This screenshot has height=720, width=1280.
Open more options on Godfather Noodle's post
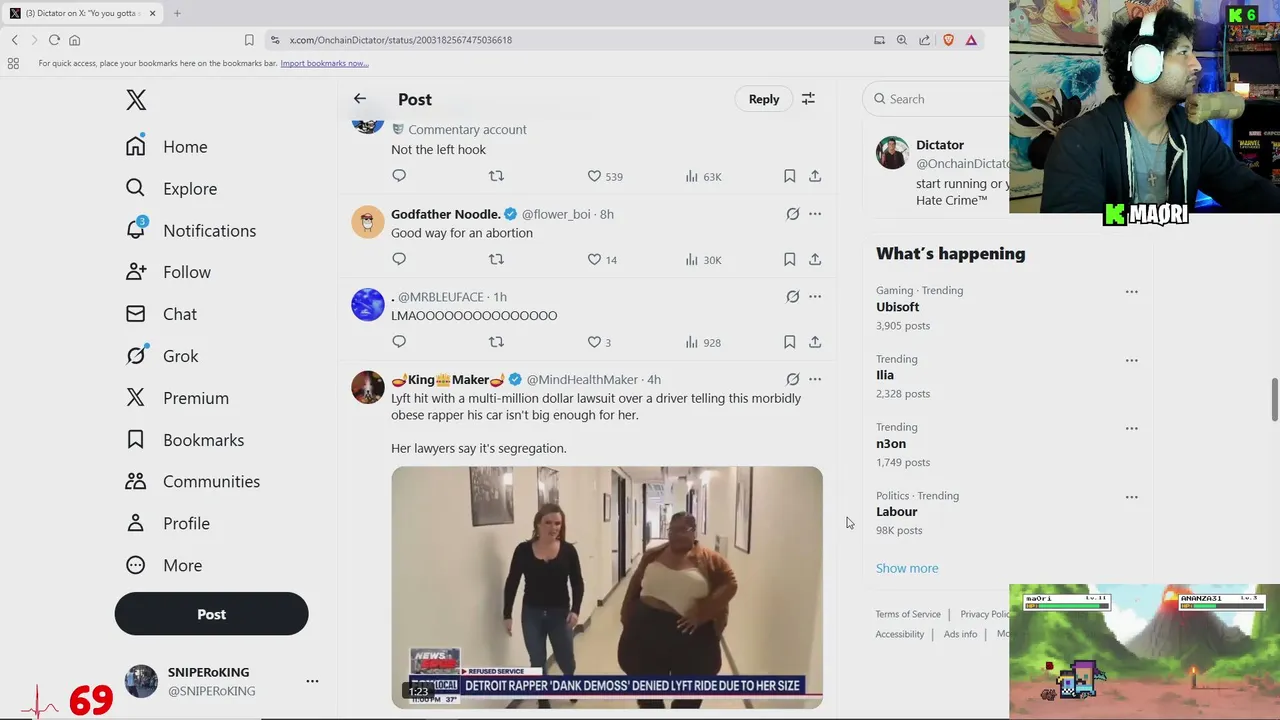(815, 214)
